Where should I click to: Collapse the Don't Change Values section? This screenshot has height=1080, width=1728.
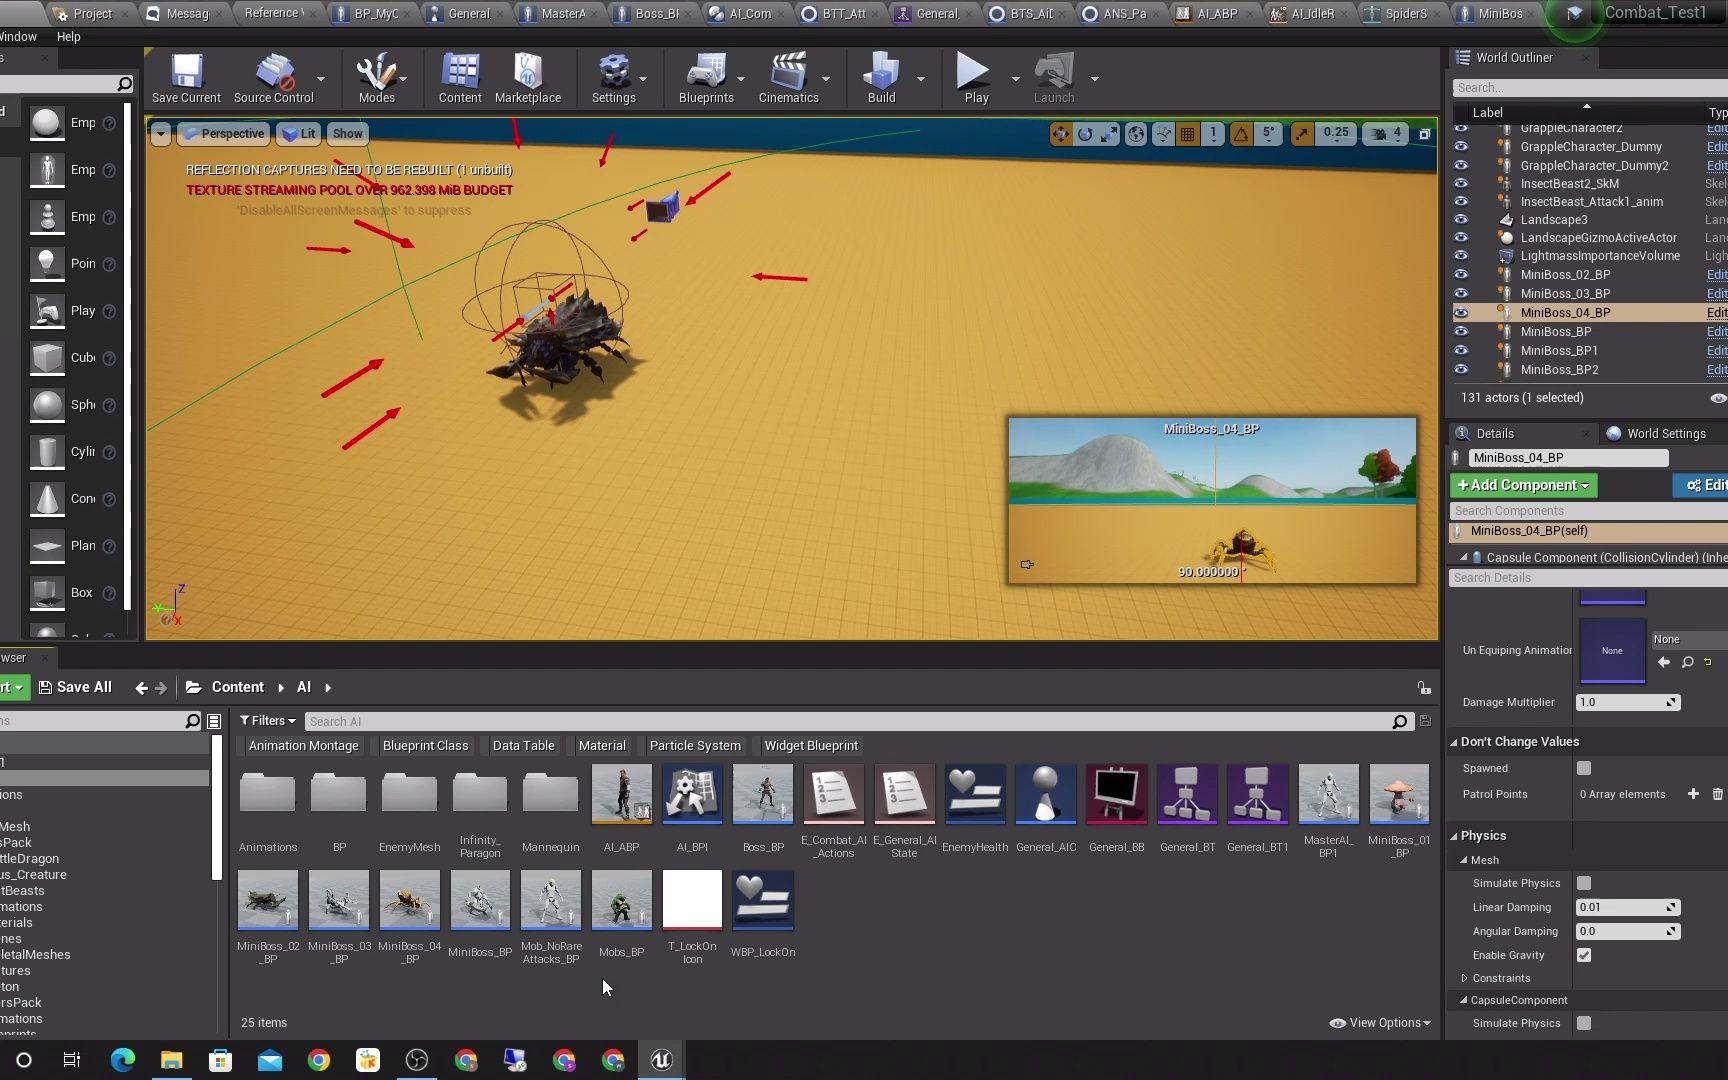point(1454,742)
